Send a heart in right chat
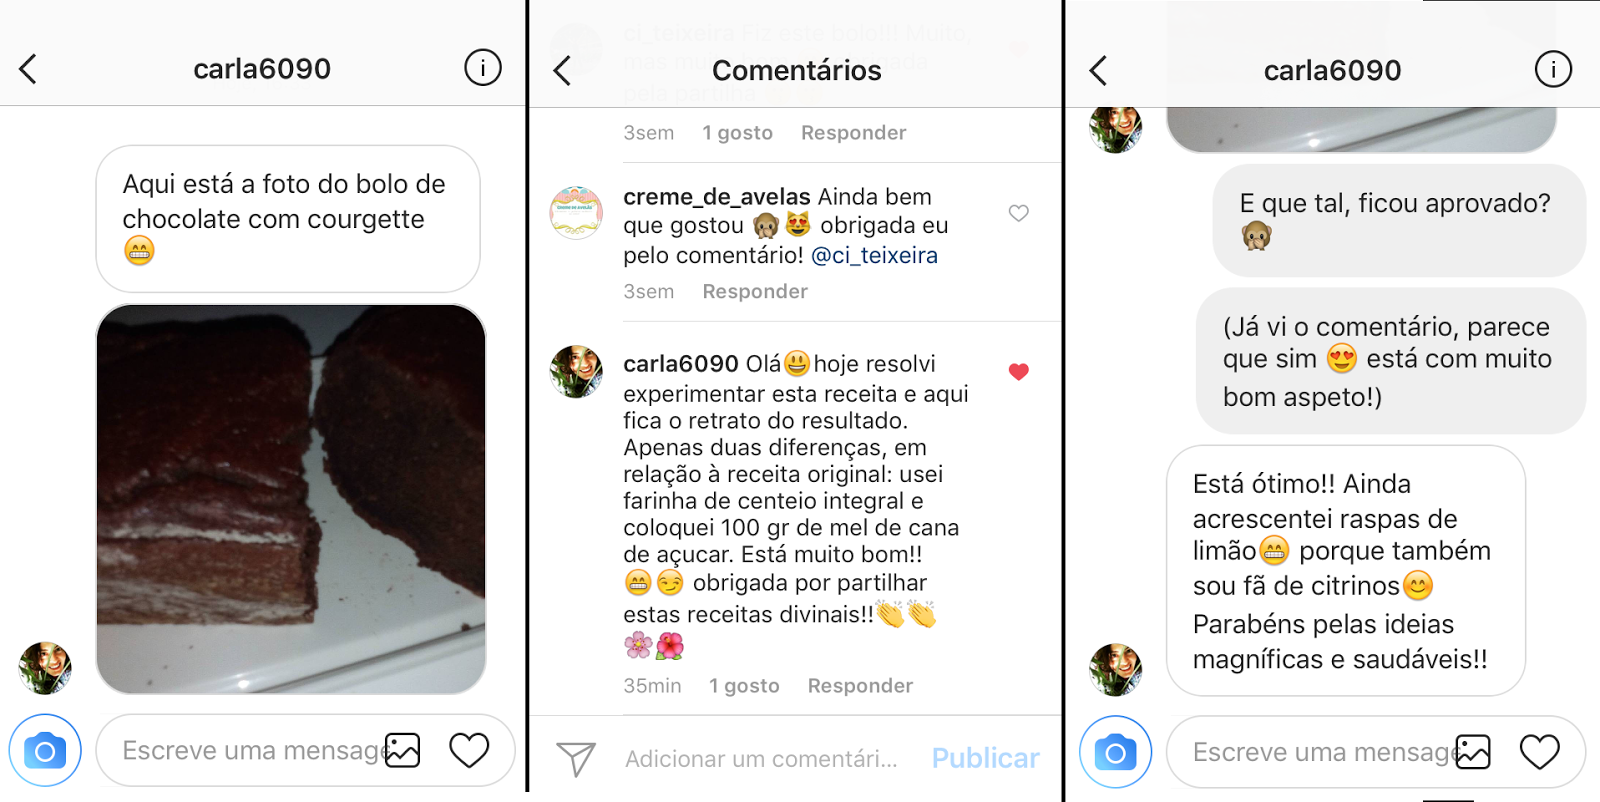Image resolution: width=1600 pixels, height=802 pixels. (1539, 752)
